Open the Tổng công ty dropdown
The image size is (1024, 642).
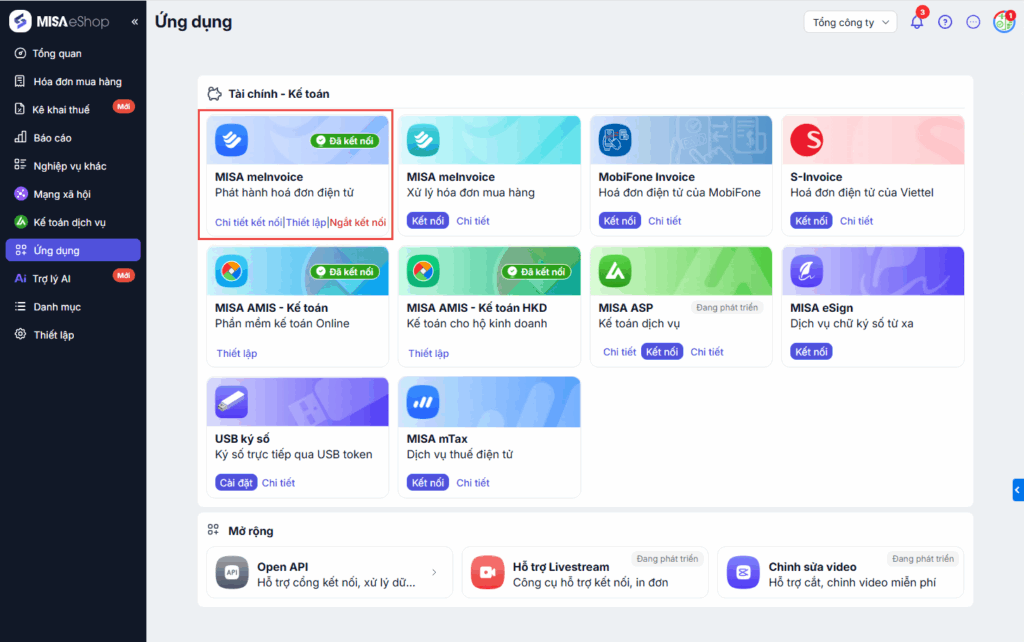[x=850, y=22]
